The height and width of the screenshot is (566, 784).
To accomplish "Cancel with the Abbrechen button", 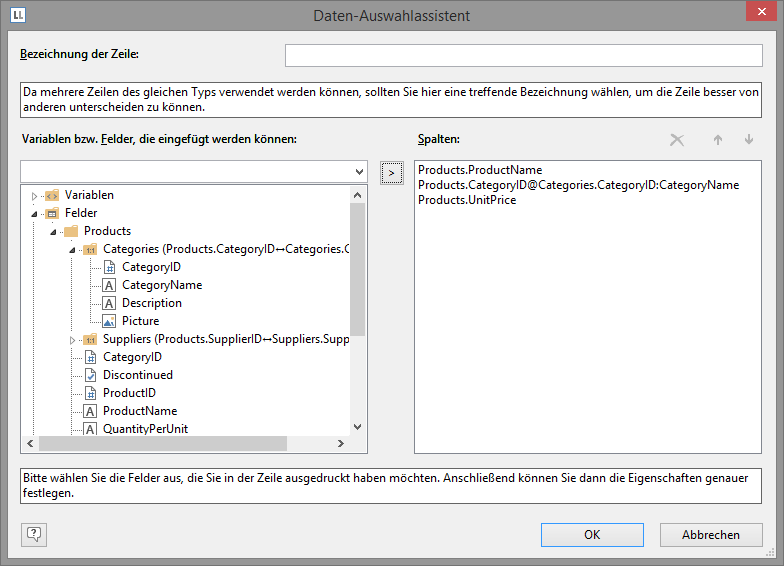I will tap(710, 535).
